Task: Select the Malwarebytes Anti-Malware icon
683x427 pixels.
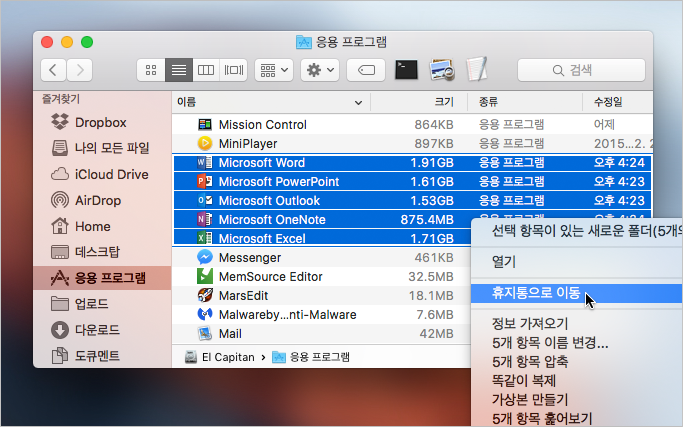Action: (x=205, y=314)
